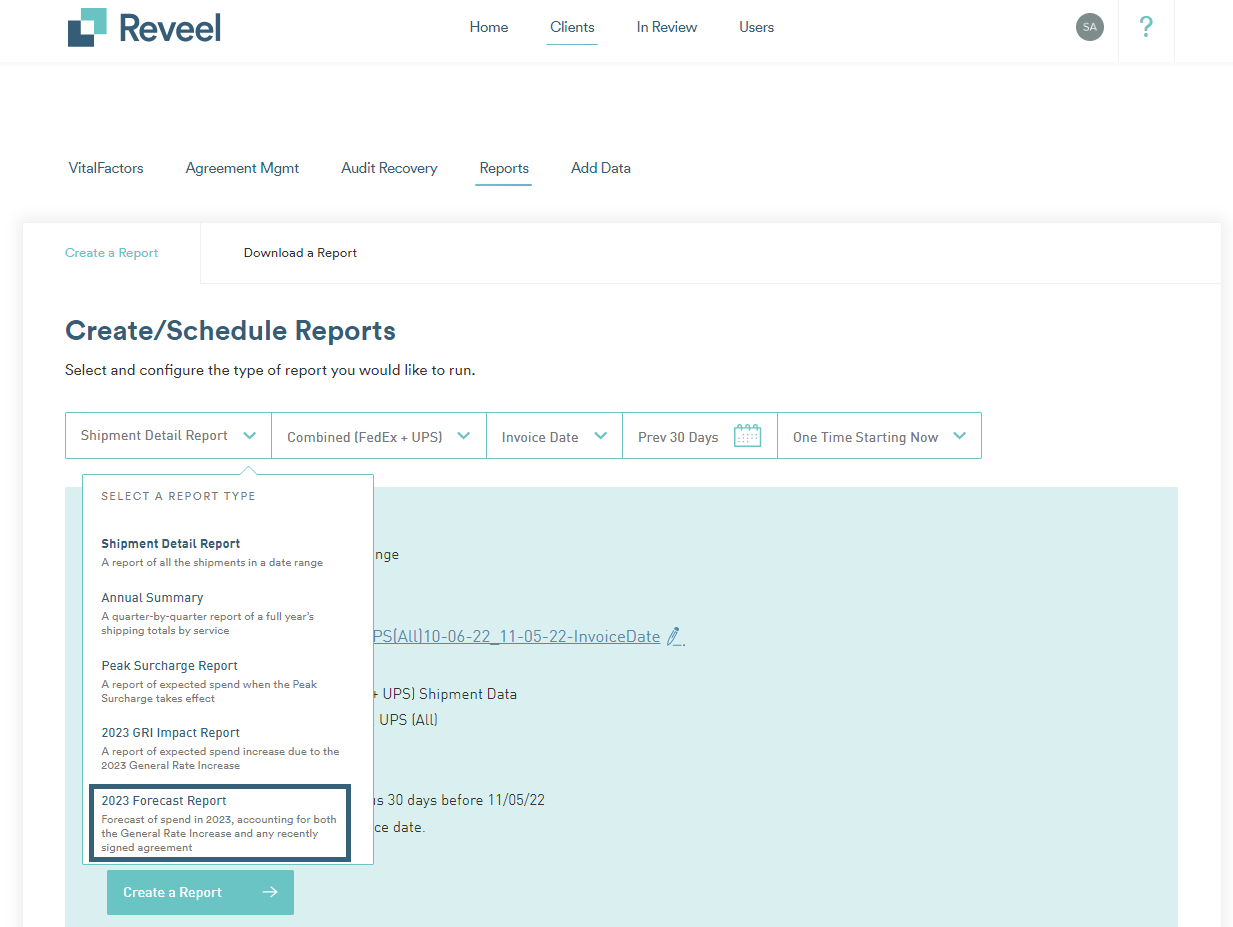Open the calendar icon next to Prev 30 Days
1233x927 pixels.
[x=748, y=435]
